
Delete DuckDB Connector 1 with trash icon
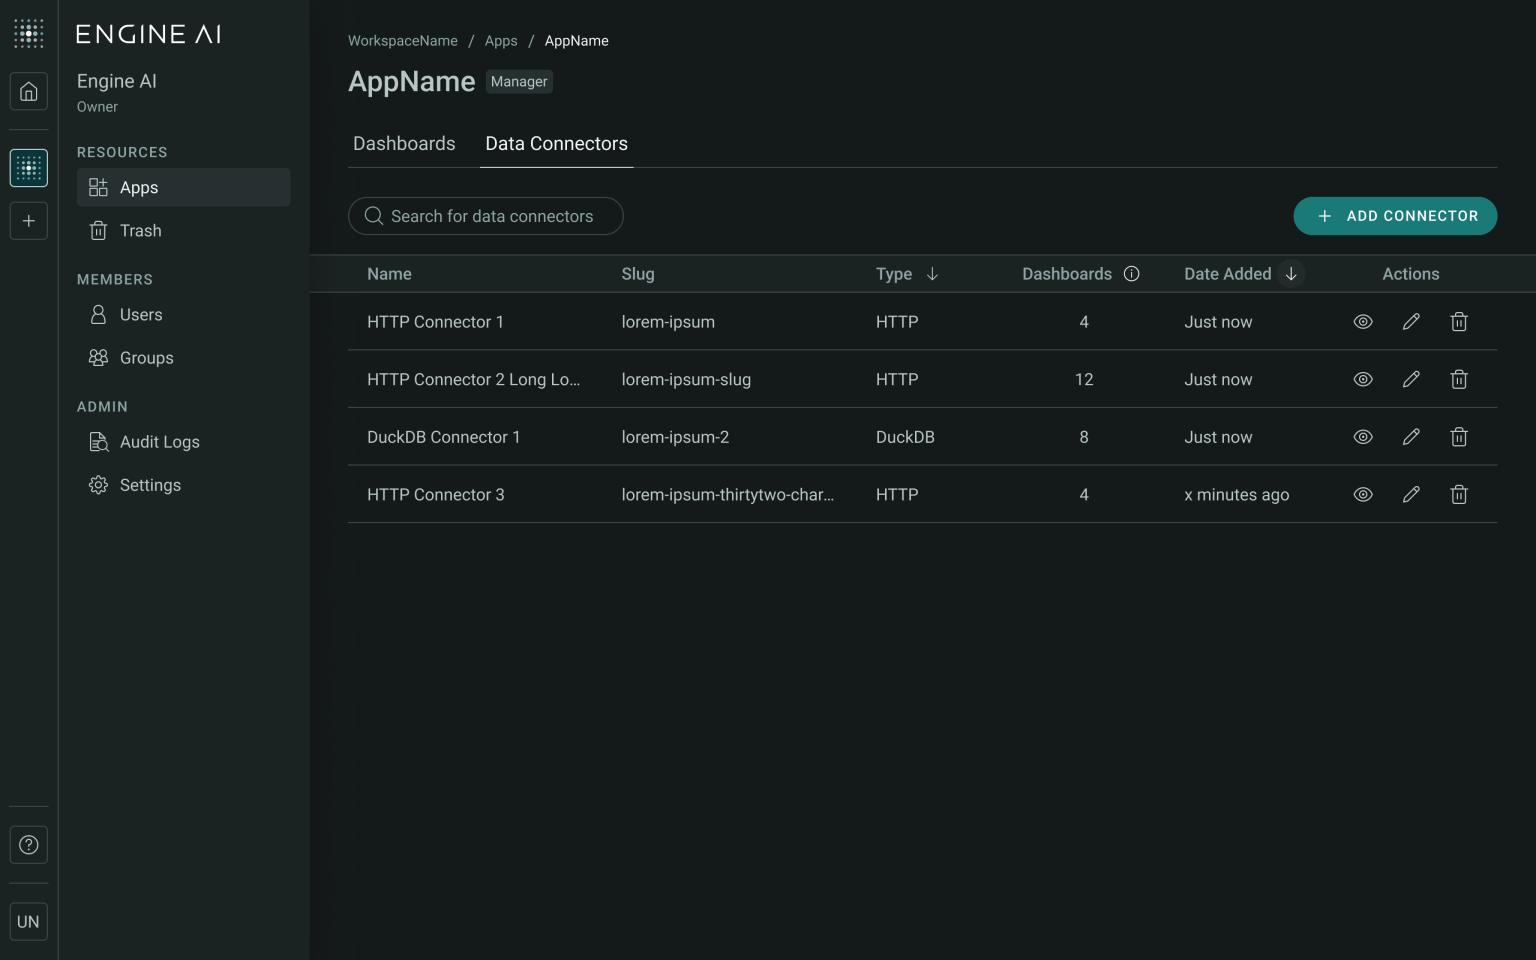pyautogui.click(x=1459, y=437)
